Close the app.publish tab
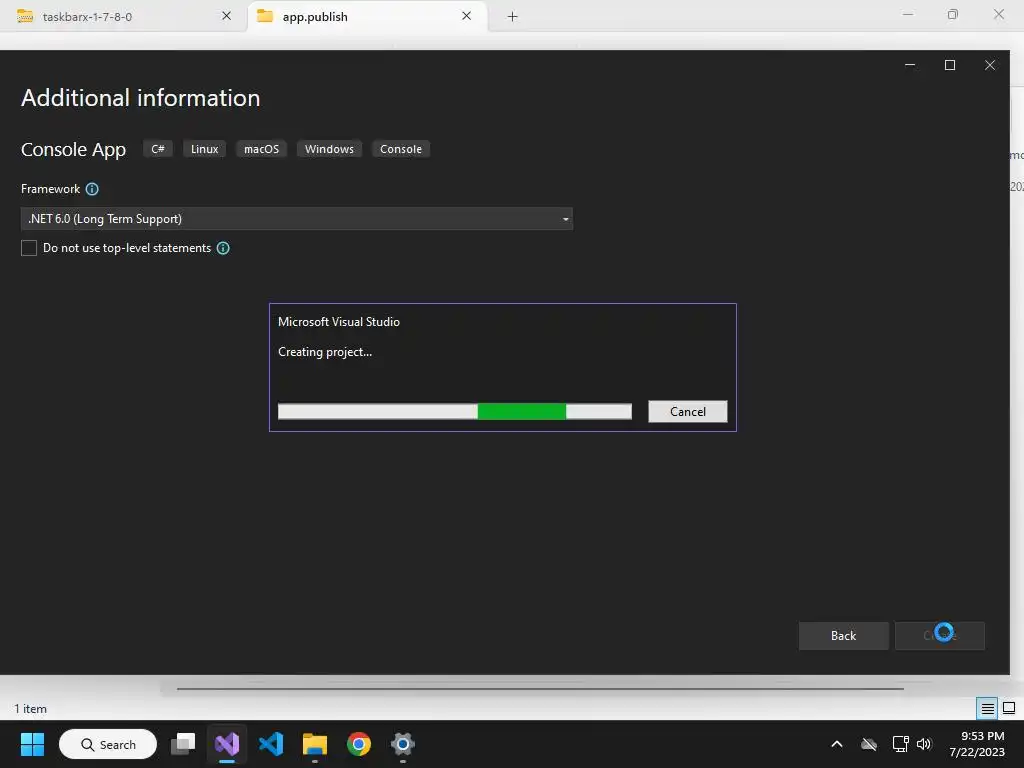Viewport: 1024px width, 768px height. tap(466, 16)
